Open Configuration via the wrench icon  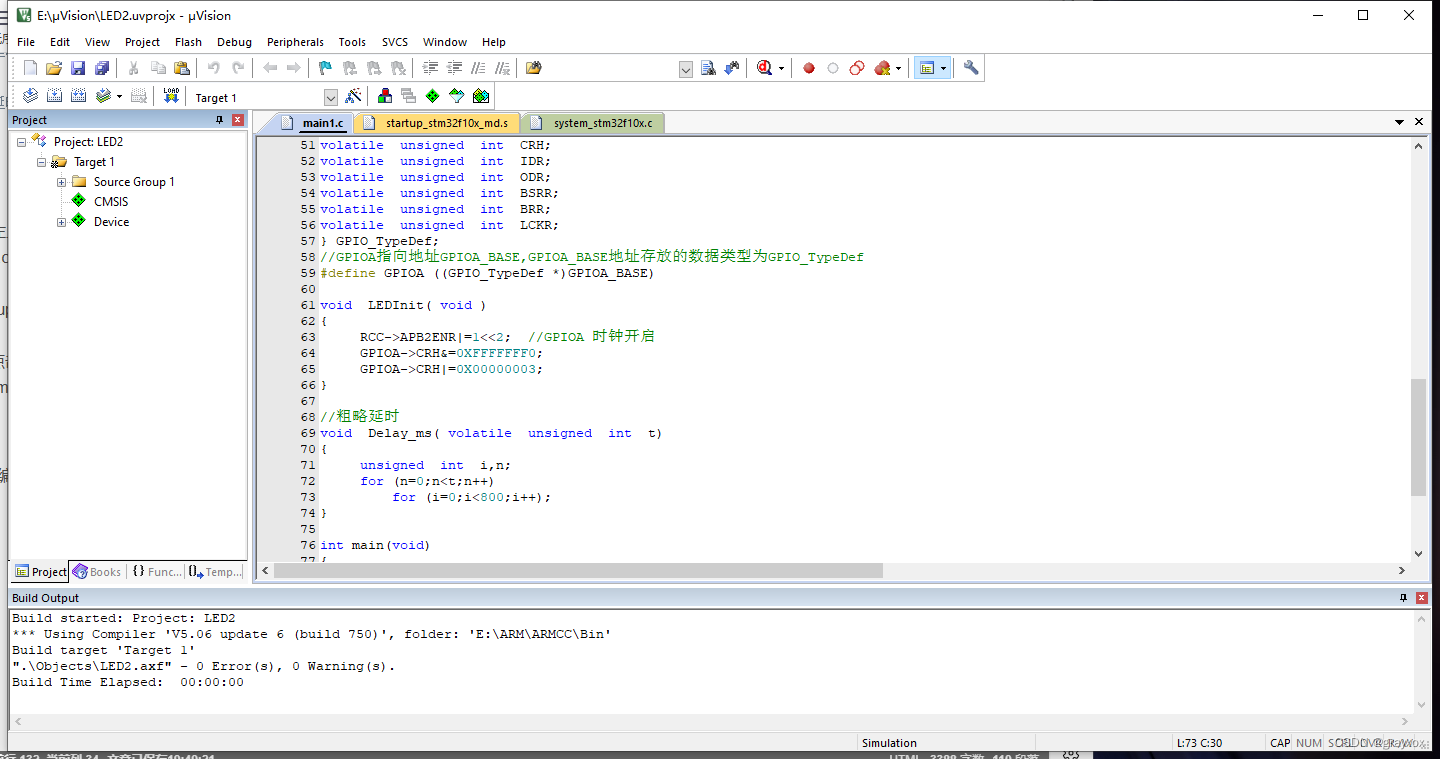tap(971, 68)
